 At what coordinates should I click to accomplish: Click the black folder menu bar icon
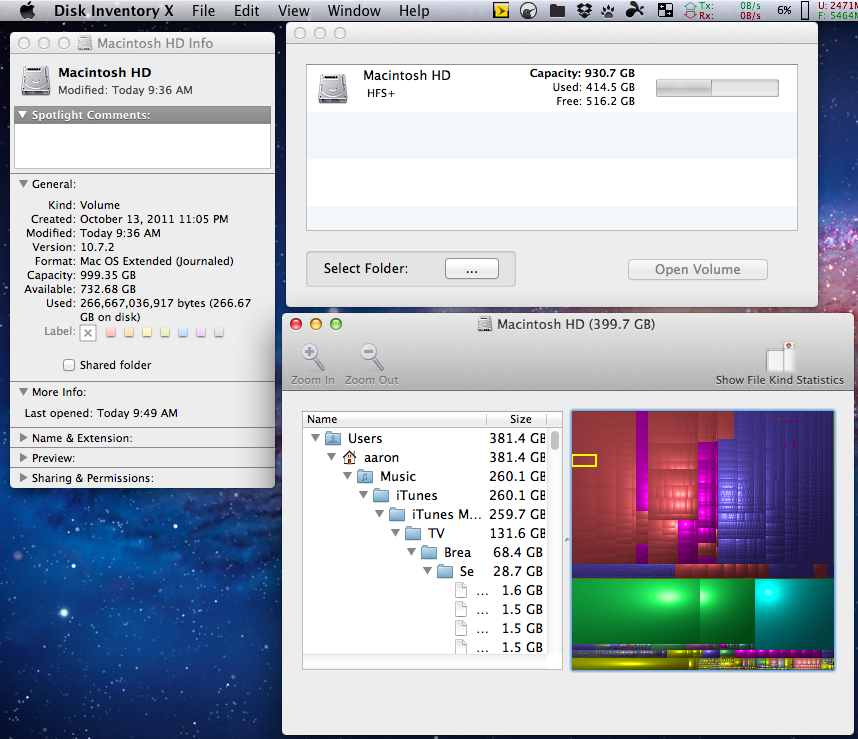coord(557,10)
